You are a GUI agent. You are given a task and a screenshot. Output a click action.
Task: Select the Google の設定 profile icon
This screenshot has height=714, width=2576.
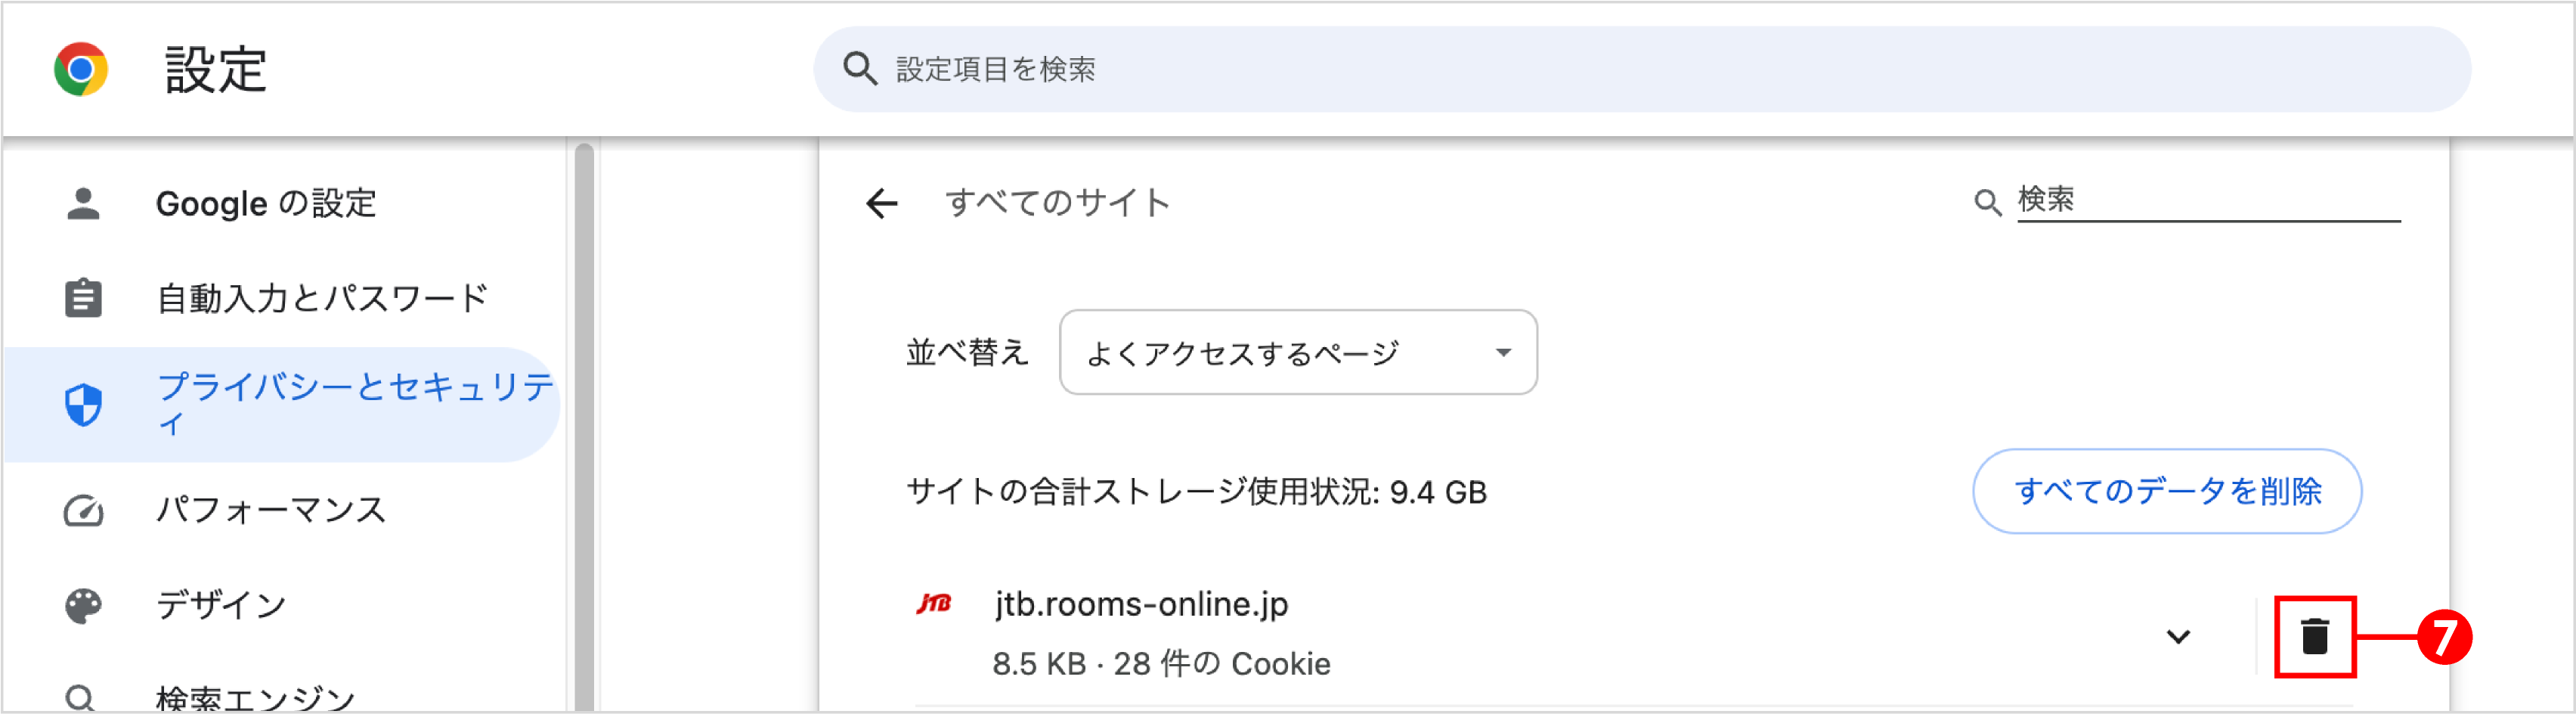coord(84,203)
